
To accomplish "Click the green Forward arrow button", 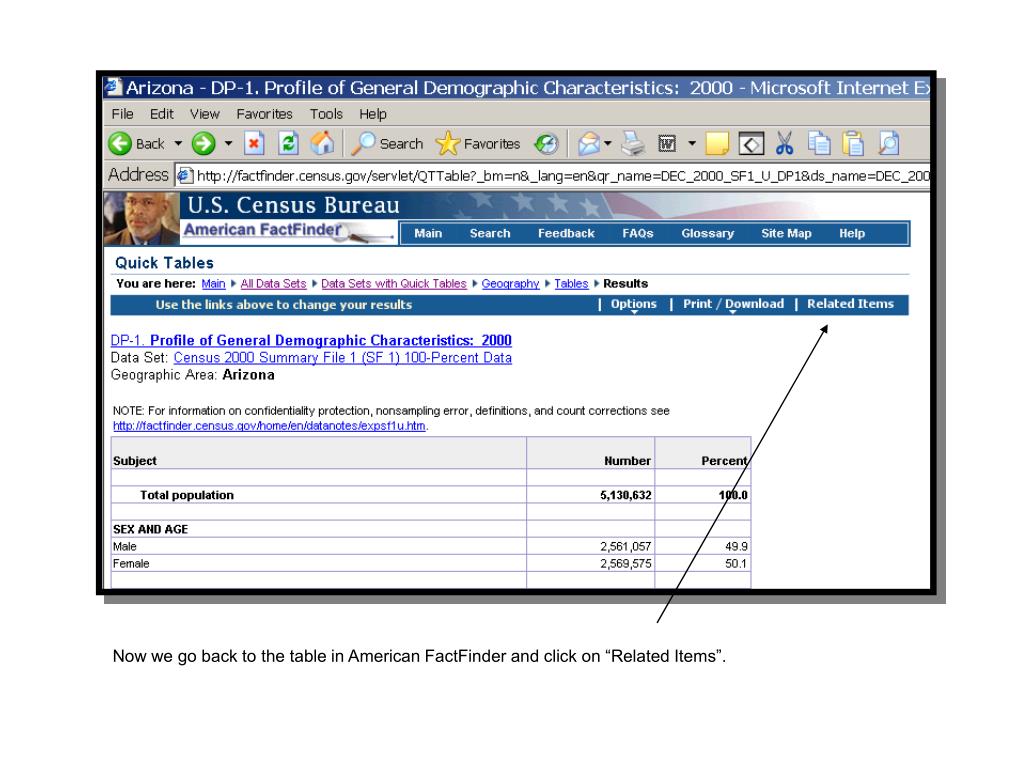I will (205, 144).
